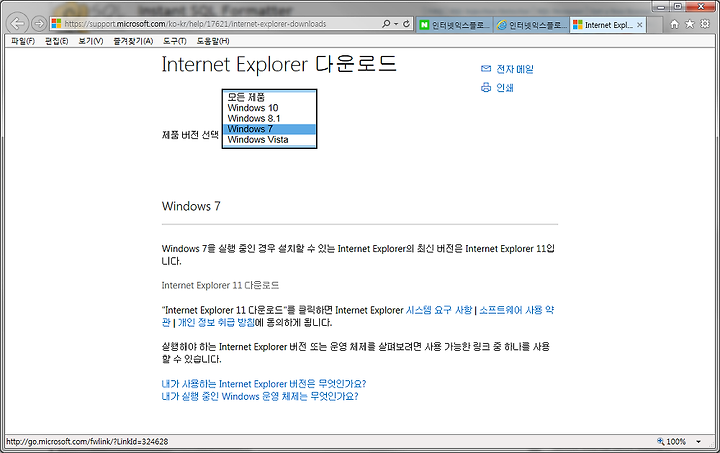Choose Windows 8.1 in the version list
The image size is (720, 453).
[x=270, y=118]
